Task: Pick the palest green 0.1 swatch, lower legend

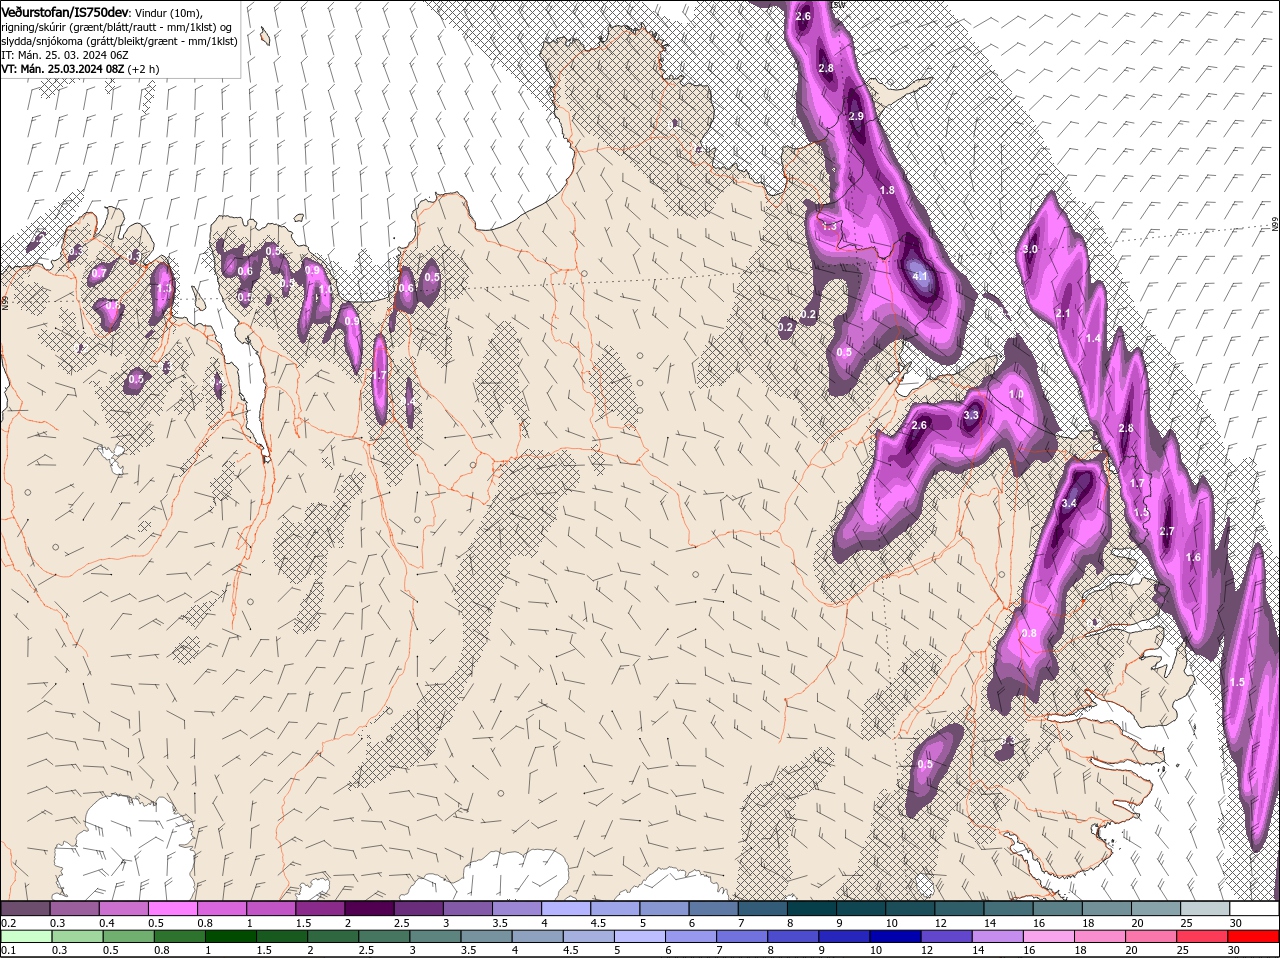Action: pyautogui.click(x=25, y=935)
